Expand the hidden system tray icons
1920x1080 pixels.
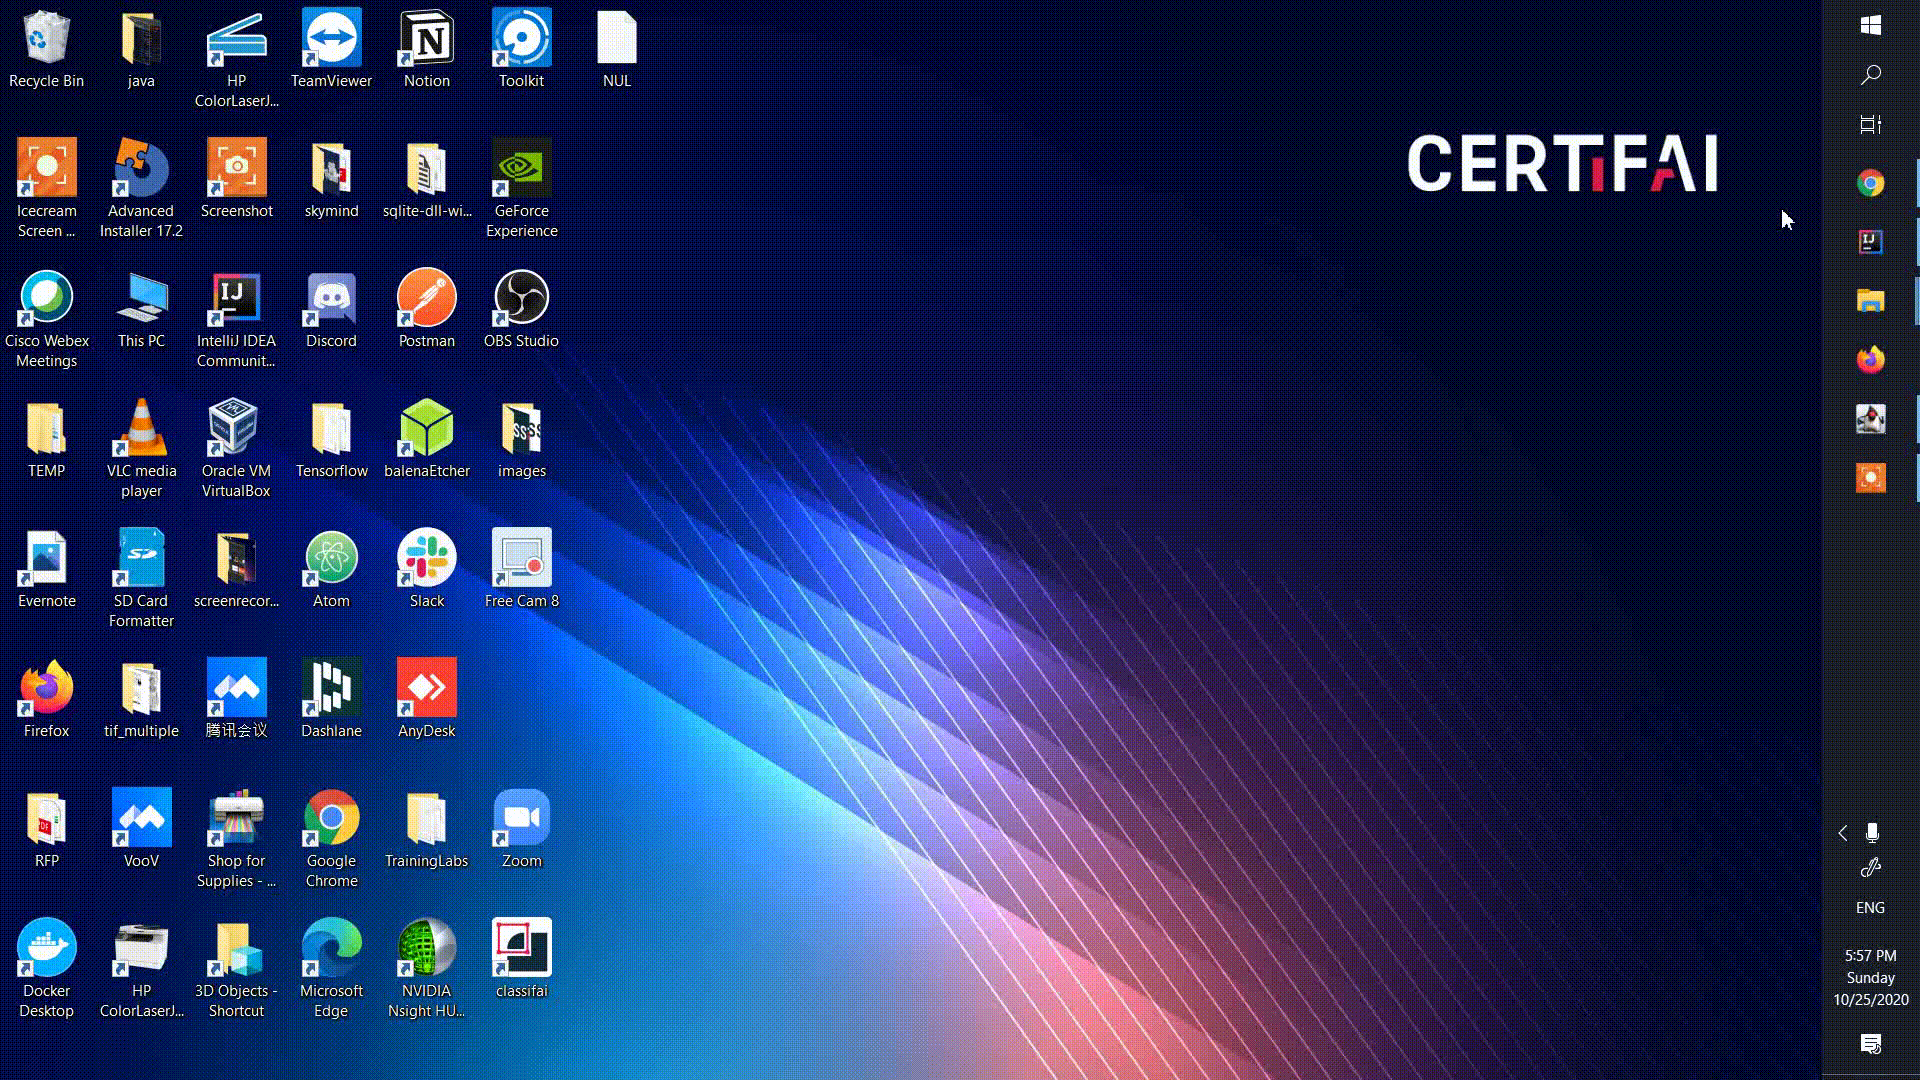pos(1842,833)
